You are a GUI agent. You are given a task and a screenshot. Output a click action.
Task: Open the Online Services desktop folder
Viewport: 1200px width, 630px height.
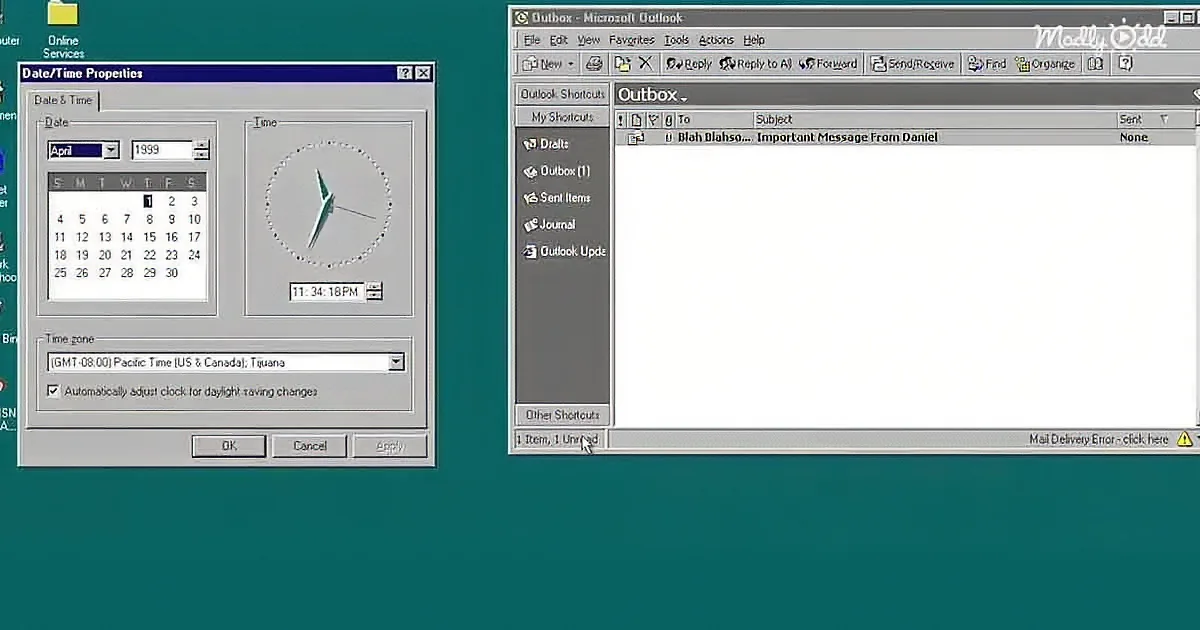tap(63, 29)
